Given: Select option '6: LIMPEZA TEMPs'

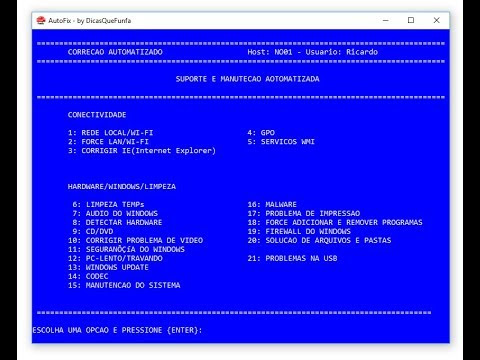Looking at the screenshot, I should (x=108, y=205).
